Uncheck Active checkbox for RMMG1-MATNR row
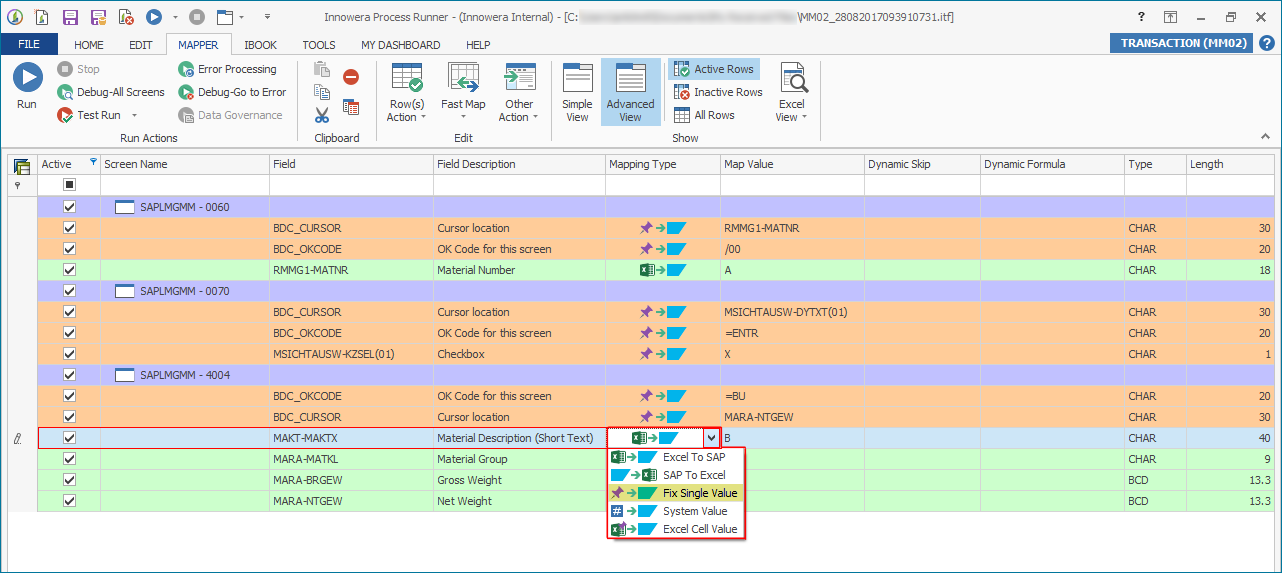 69,270
